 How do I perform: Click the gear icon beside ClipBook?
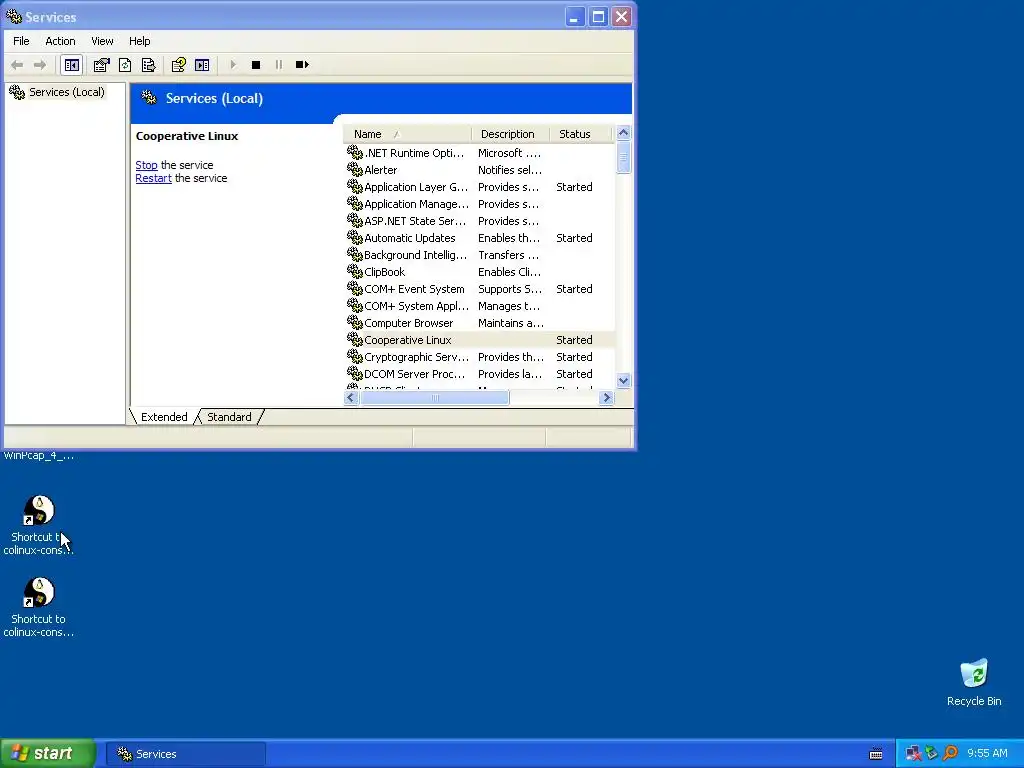[x=355, y=271]
